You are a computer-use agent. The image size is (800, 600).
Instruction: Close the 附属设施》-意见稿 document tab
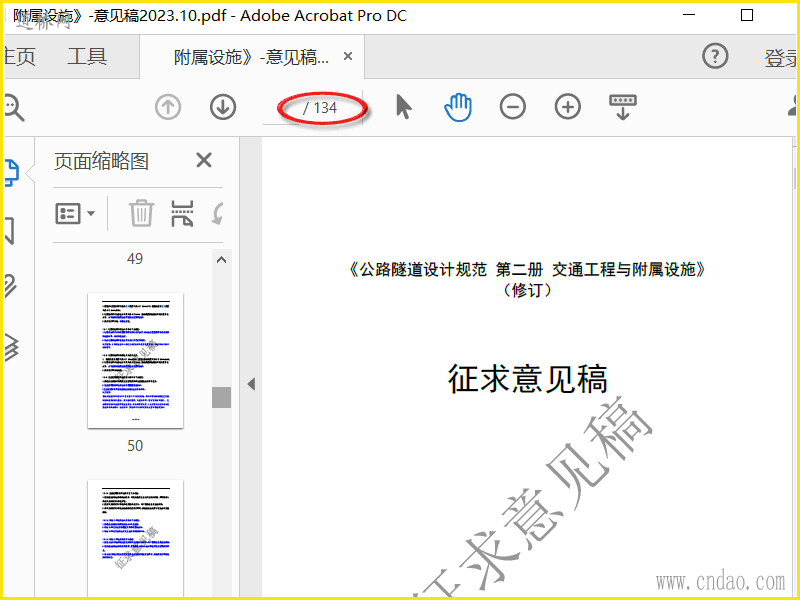348,56
